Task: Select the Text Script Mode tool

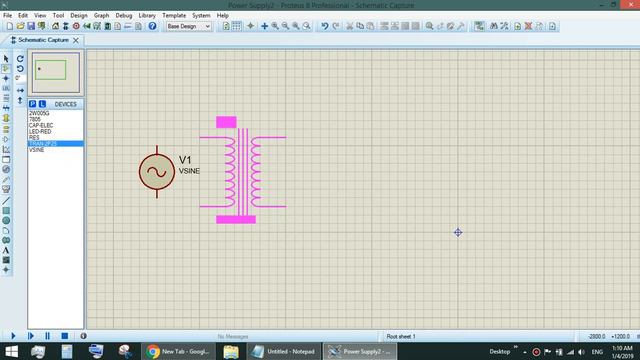Action: tap(6, 98)
